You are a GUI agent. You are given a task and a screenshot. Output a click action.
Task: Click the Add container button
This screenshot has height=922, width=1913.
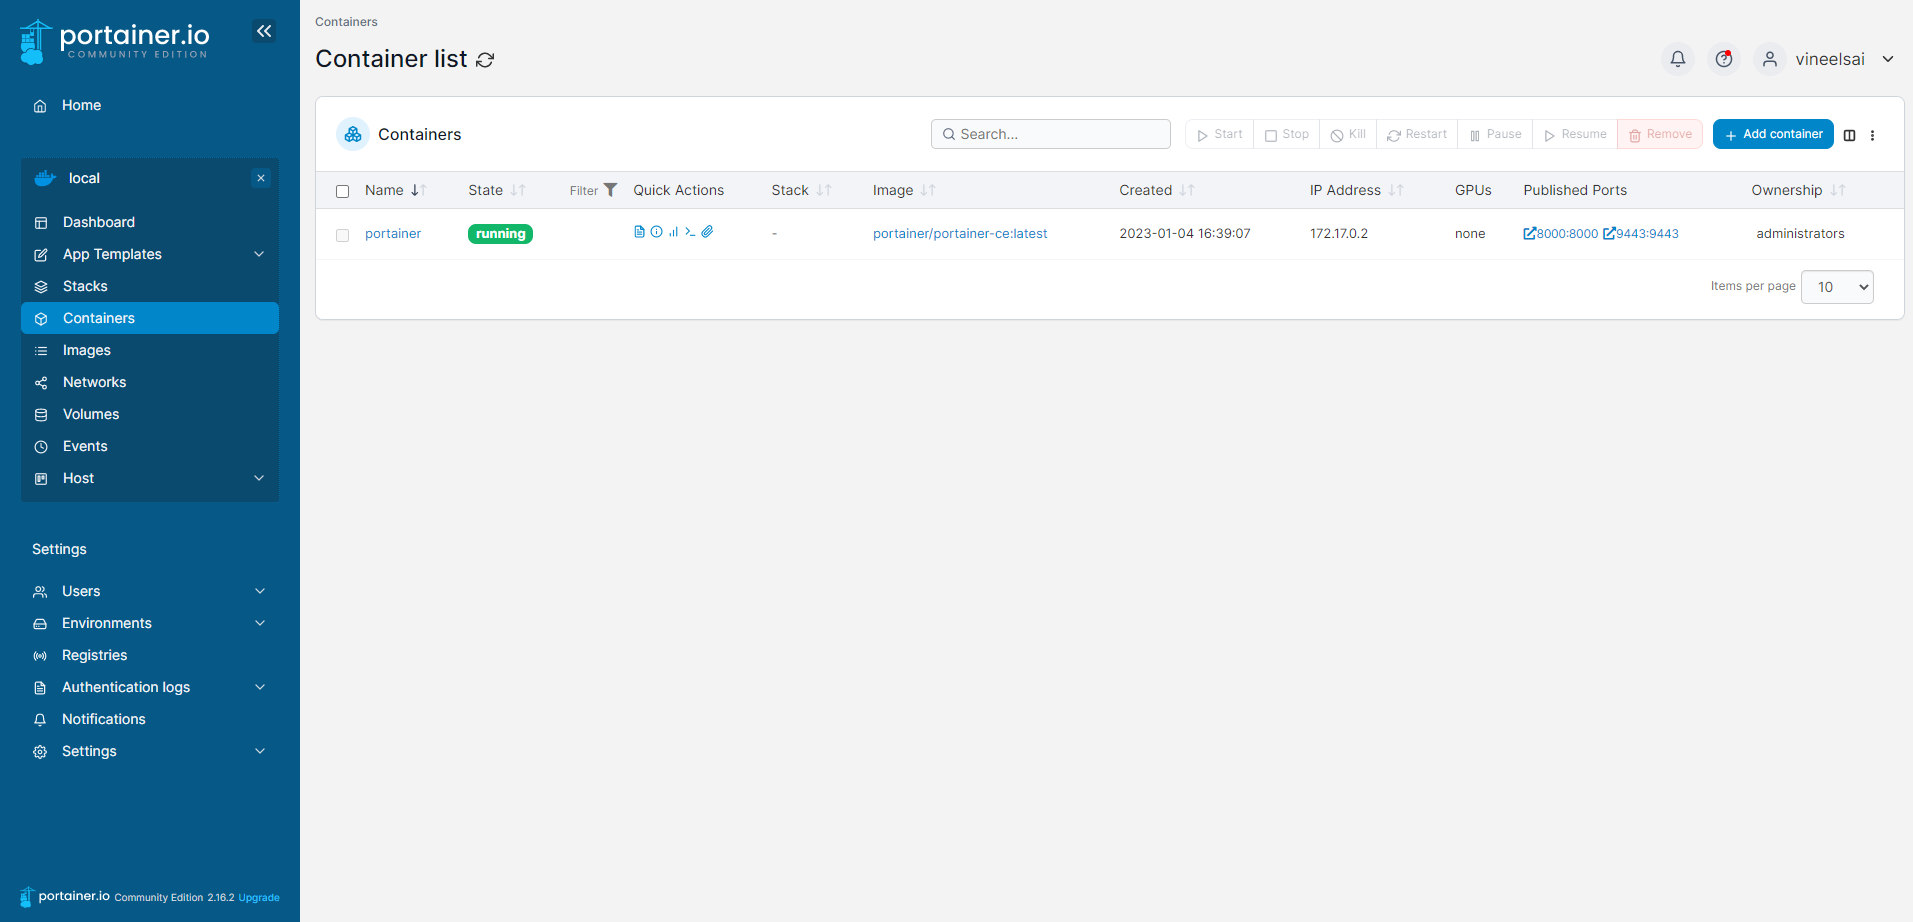(1772, 134)
